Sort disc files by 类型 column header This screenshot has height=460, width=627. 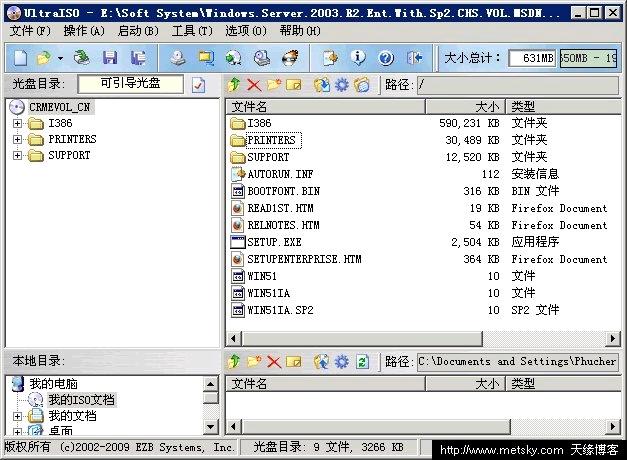563,106
